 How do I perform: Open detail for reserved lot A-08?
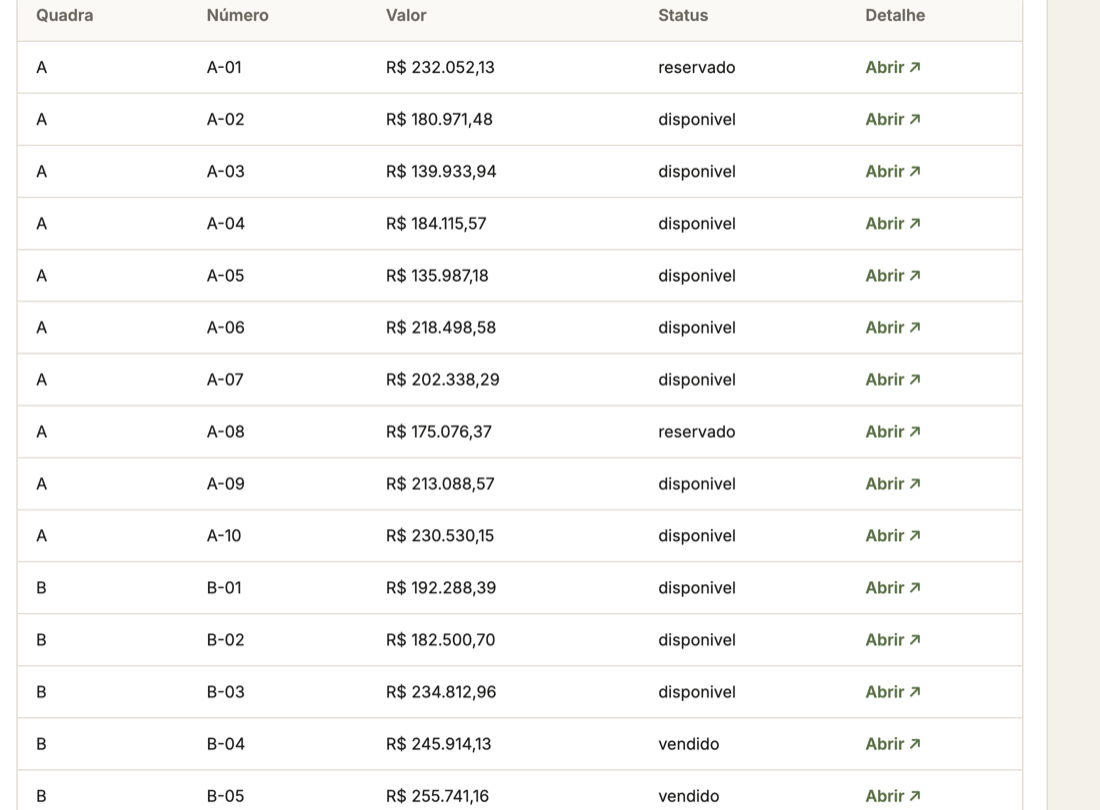pos(892,431)
